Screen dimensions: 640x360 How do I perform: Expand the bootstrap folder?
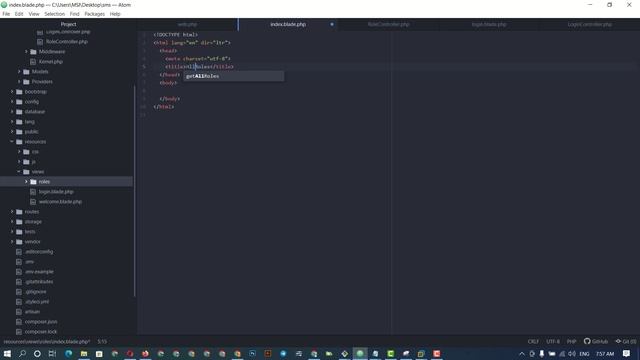[12, 92]
